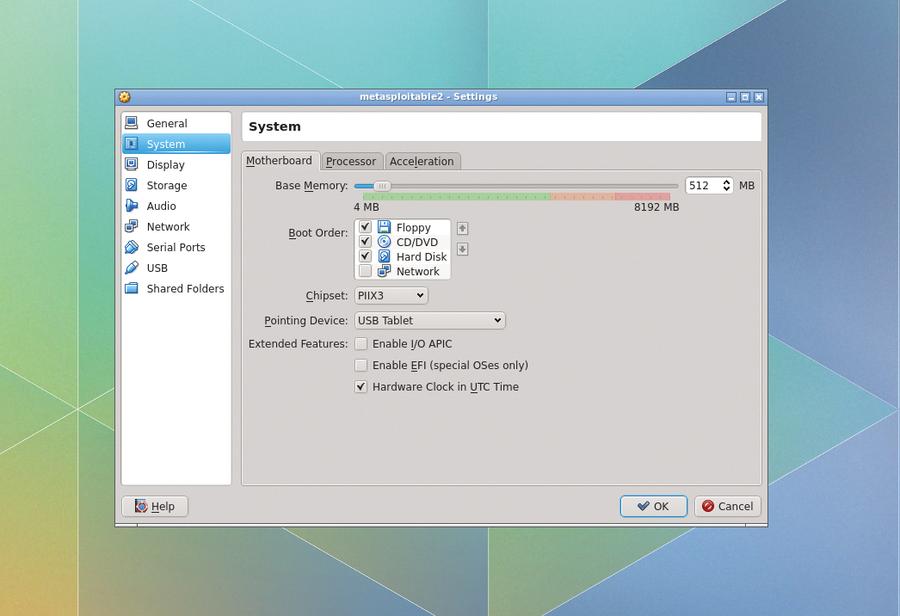Screen dimensions: 900x616
Task: Toggle Enable EFI (special OSes only)
Action: (362, 365)
